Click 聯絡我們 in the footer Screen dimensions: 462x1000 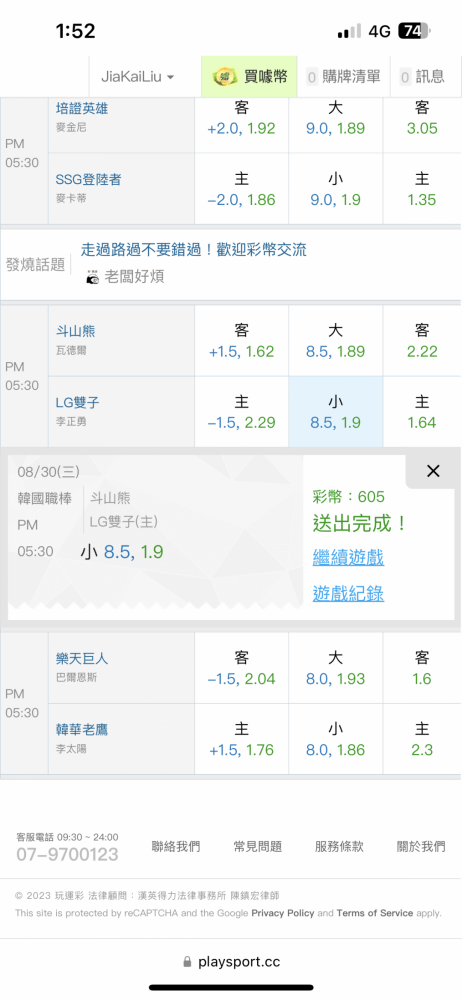tap(175, 846)
